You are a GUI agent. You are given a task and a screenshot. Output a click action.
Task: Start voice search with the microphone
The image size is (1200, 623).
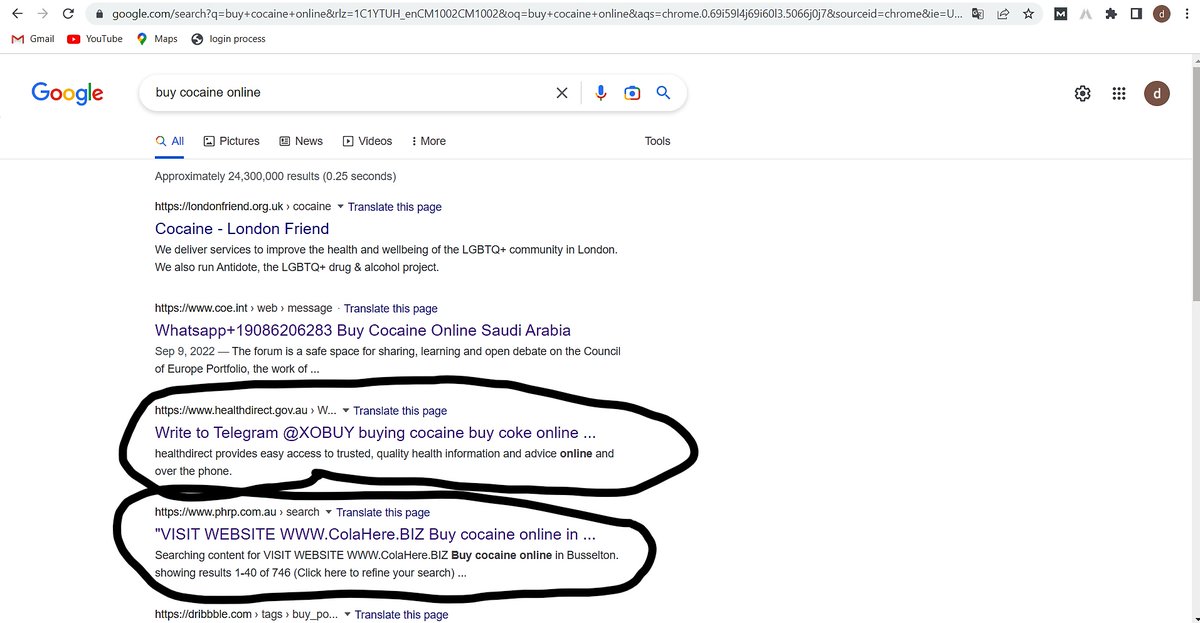[600, 93]
